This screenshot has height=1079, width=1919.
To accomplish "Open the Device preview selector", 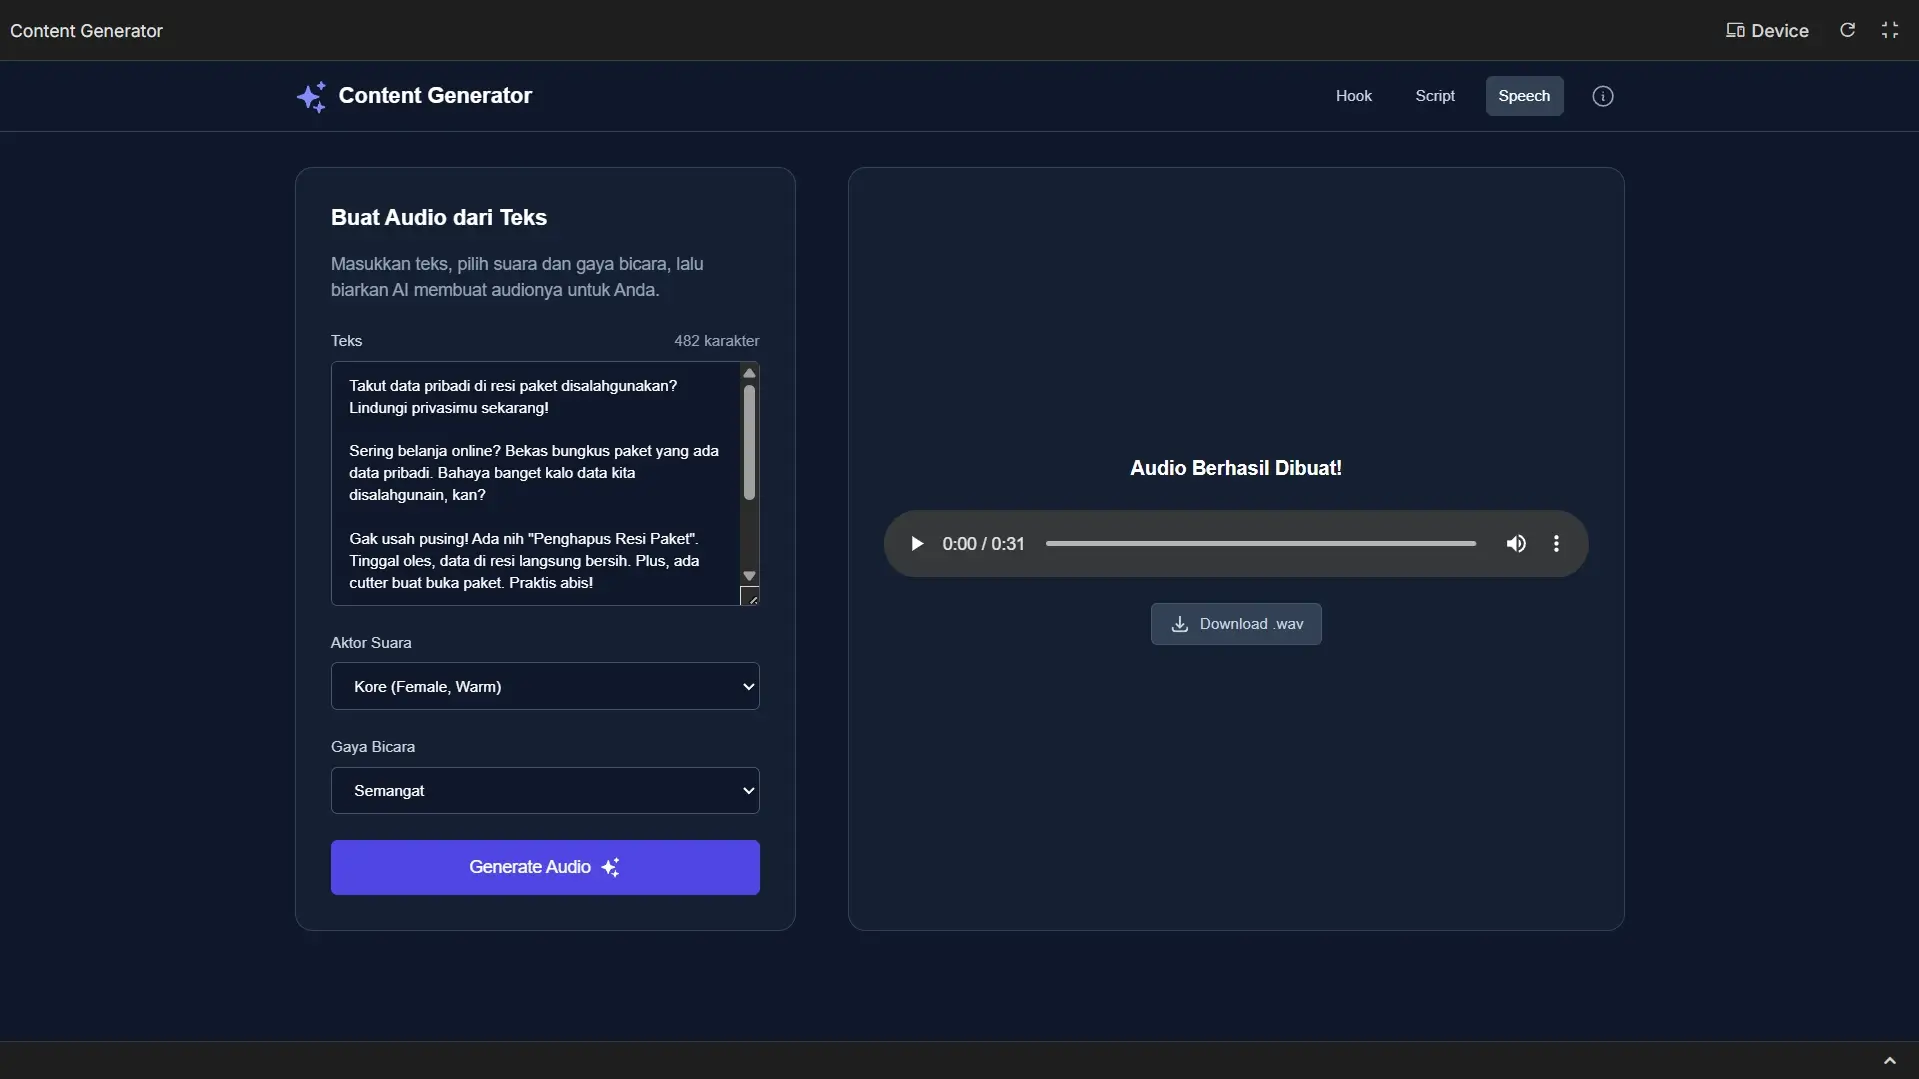I will click(x=1767, y=30).
